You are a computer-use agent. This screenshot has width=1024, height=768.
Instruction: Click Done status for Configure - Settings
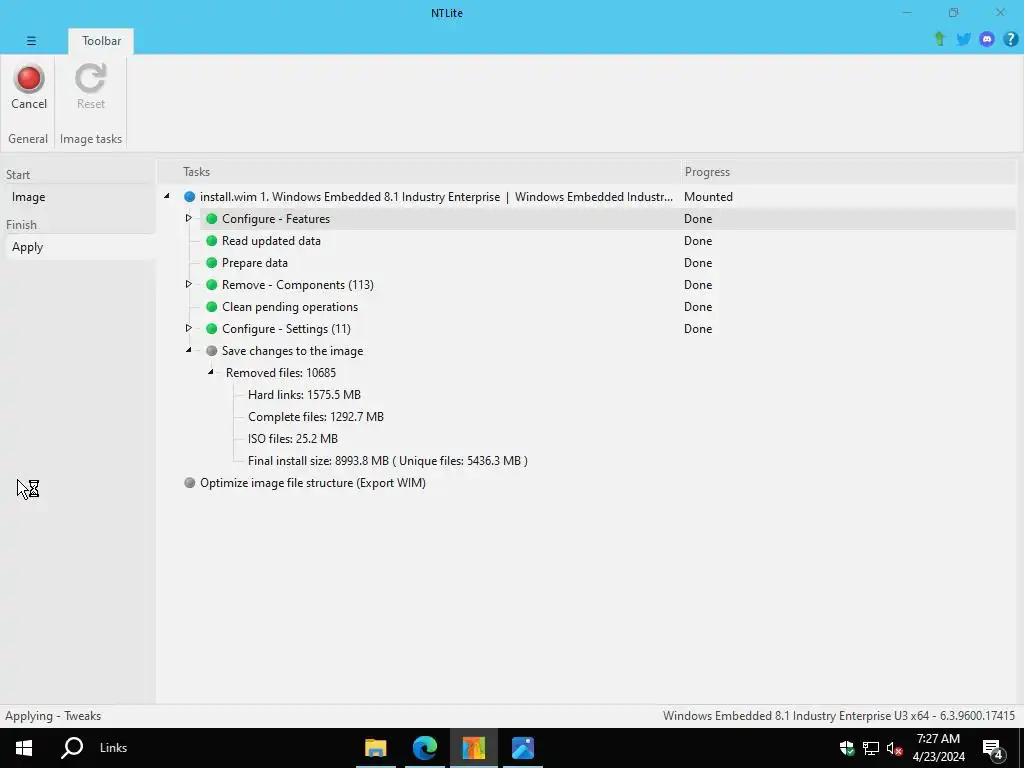click(x=697, y=328)
